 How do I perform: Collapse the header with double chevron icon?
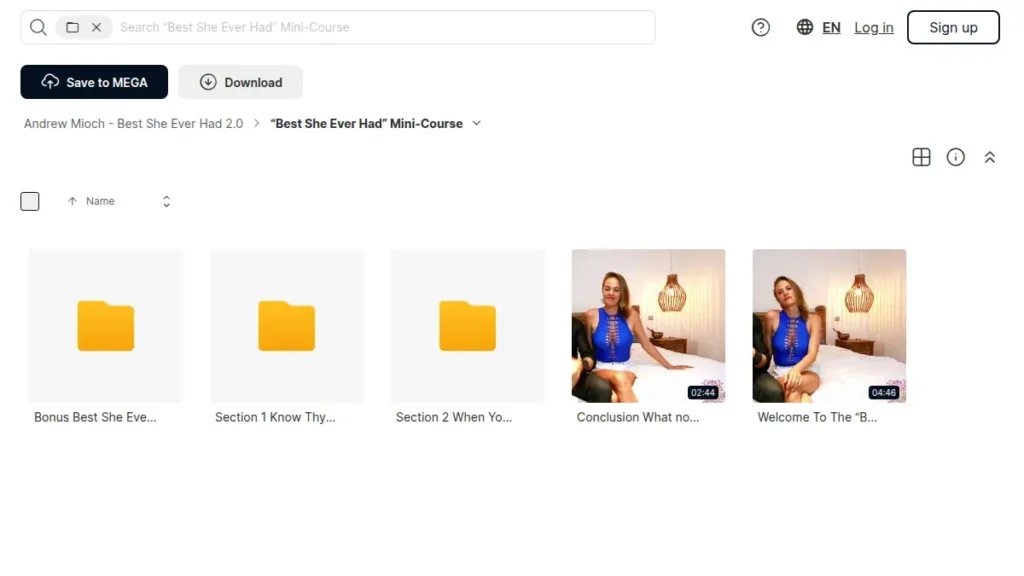coord(989,157)
